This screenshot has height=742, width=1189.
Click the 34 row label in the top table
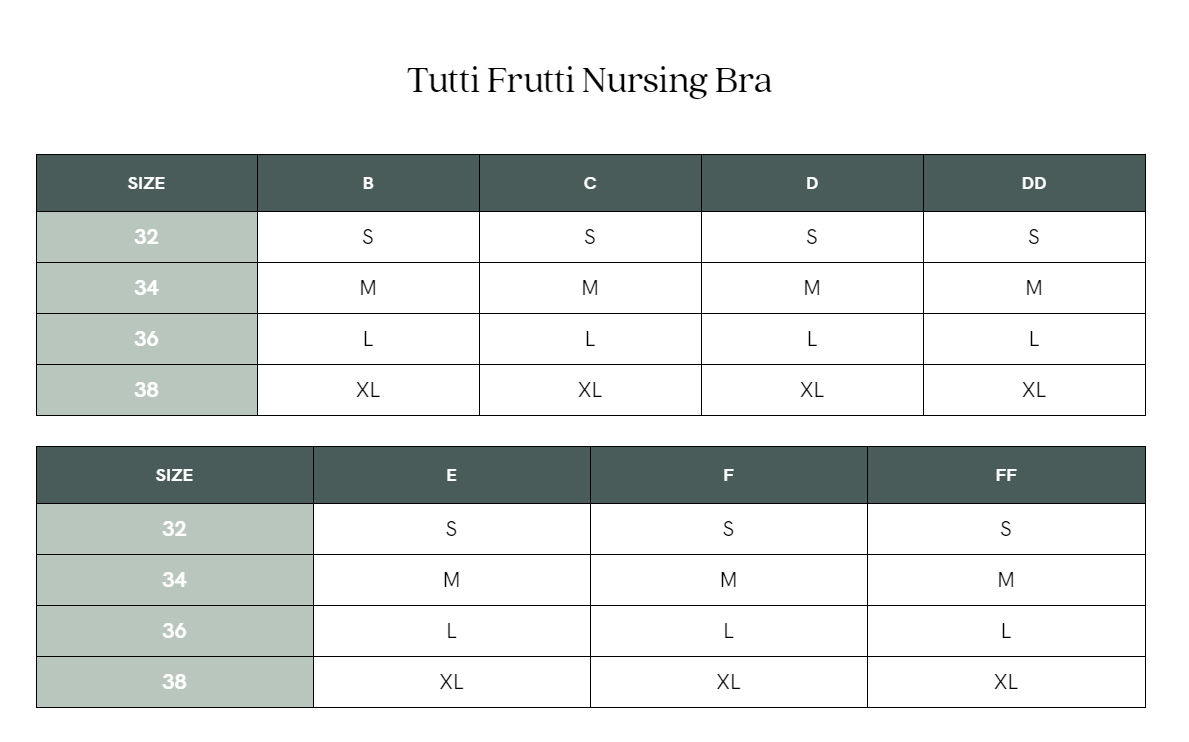click(x=147, y=288)
